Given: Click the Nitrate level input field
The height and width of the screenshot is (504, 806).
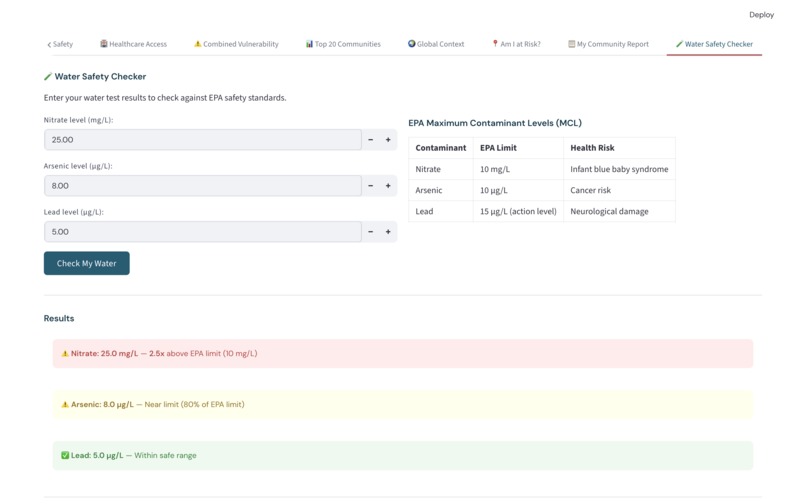Looking at the screenshot, I should point(203,140).
